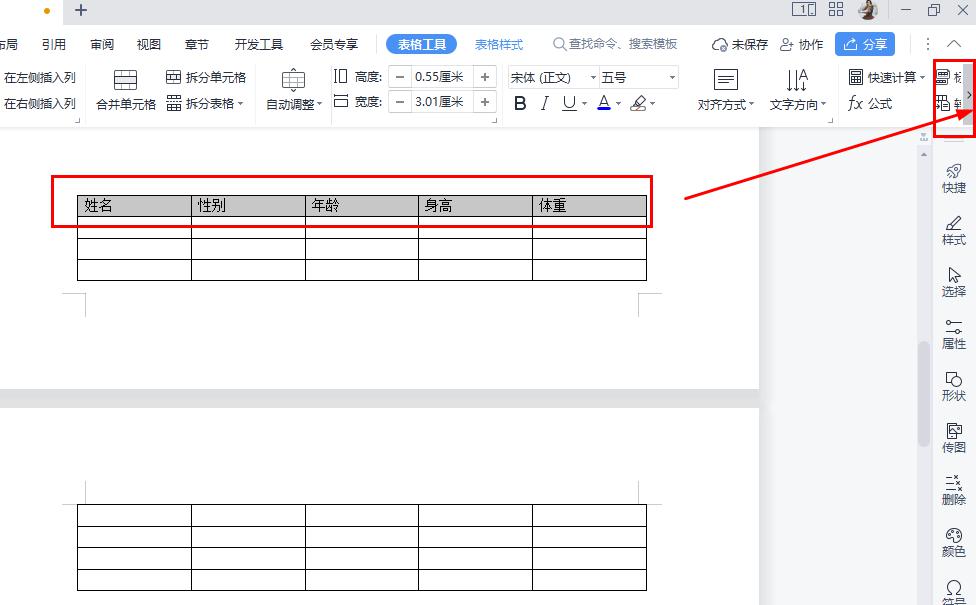This screenshot has width=976, height=605.
Task: Open the Symbol (Ω) sidebar tool
Action: click(954, 591)
